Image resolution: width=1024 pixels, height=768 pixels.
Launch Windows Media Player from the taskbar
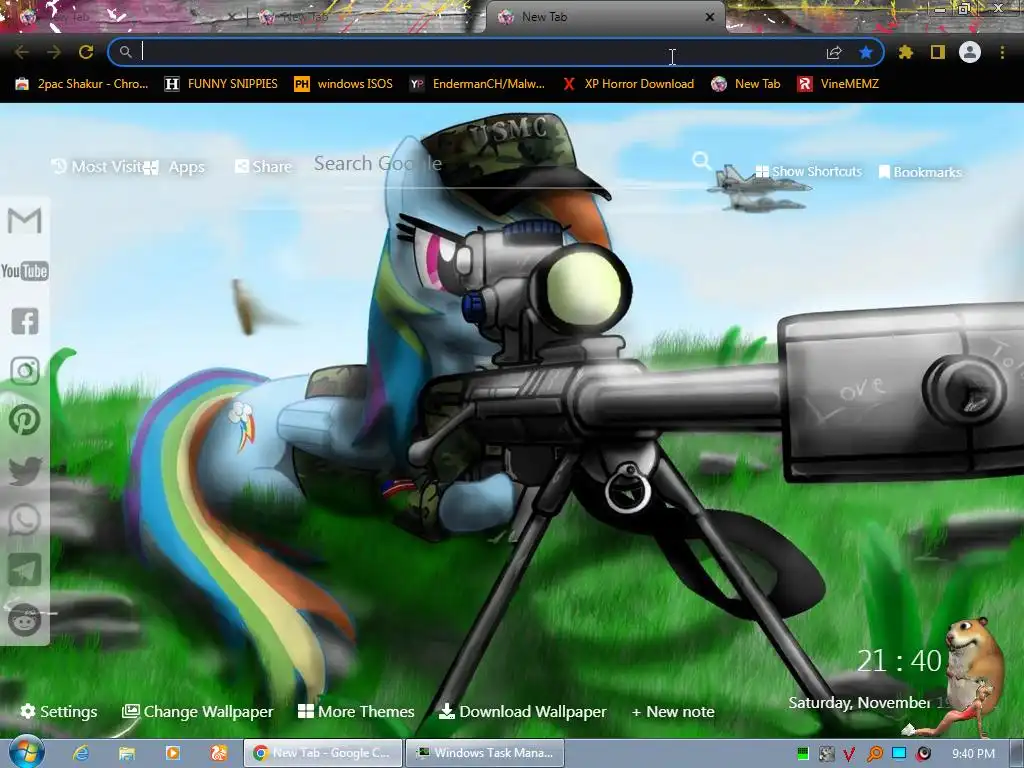click(173, 753)
